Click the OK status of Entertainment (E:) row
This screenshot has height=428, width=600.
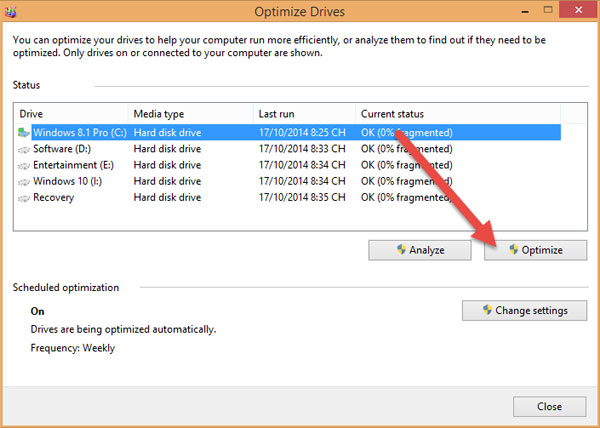click(x=406, y=165)
